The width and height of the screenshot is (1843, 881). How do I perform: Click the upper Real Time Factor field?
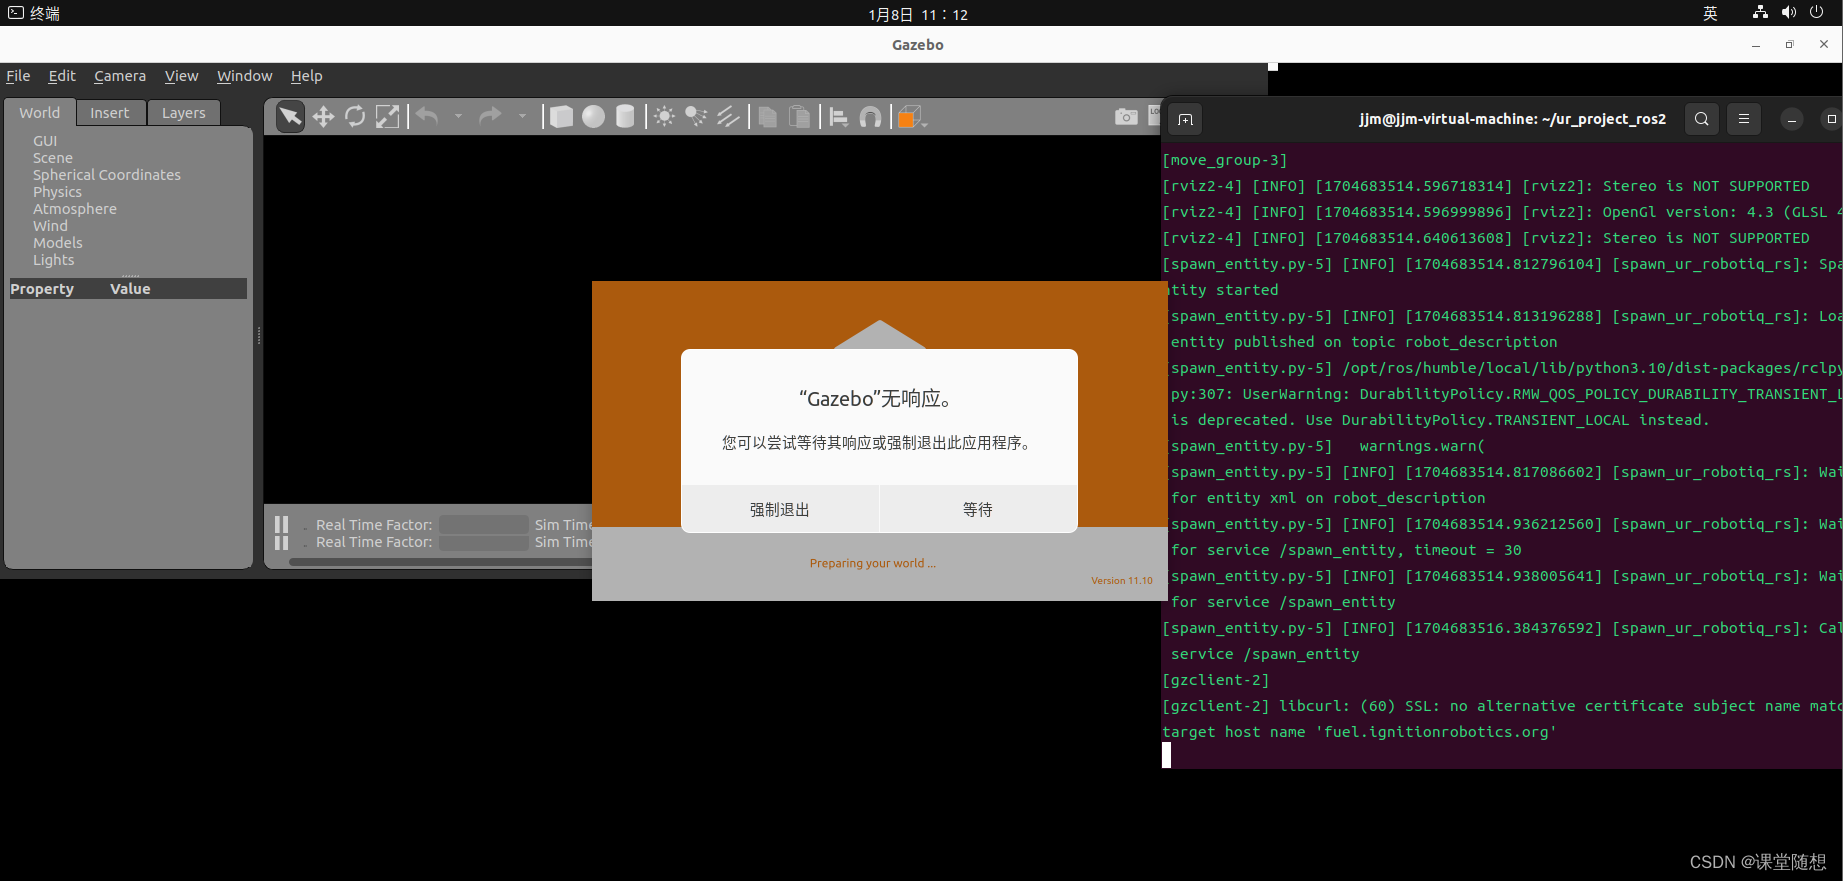tap(483, 524)
